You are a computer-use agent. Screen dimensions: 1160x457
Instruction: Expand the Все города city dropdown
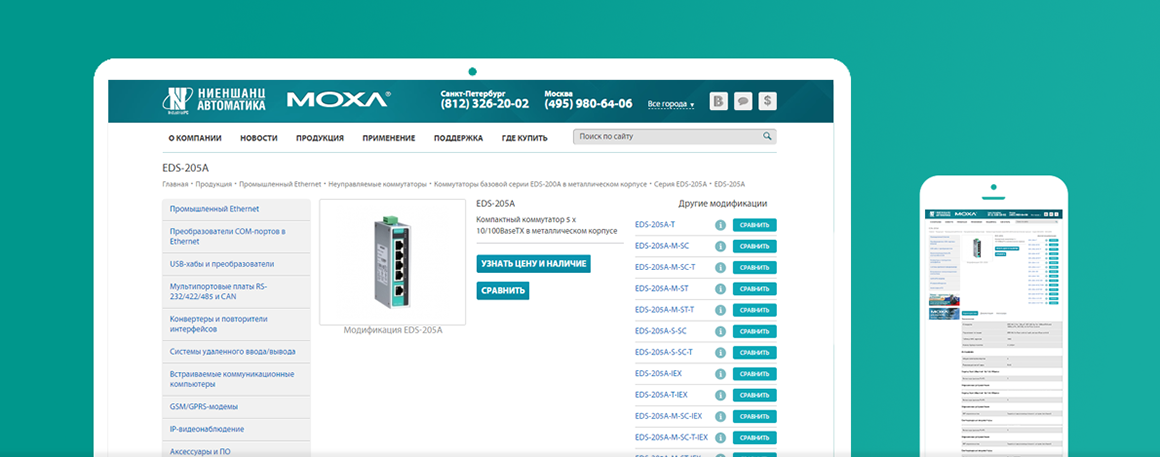pos(671,104)
